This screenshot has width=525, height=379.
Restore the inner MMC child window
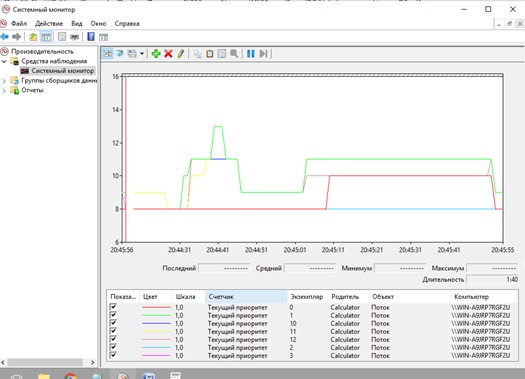pos(509,24)
